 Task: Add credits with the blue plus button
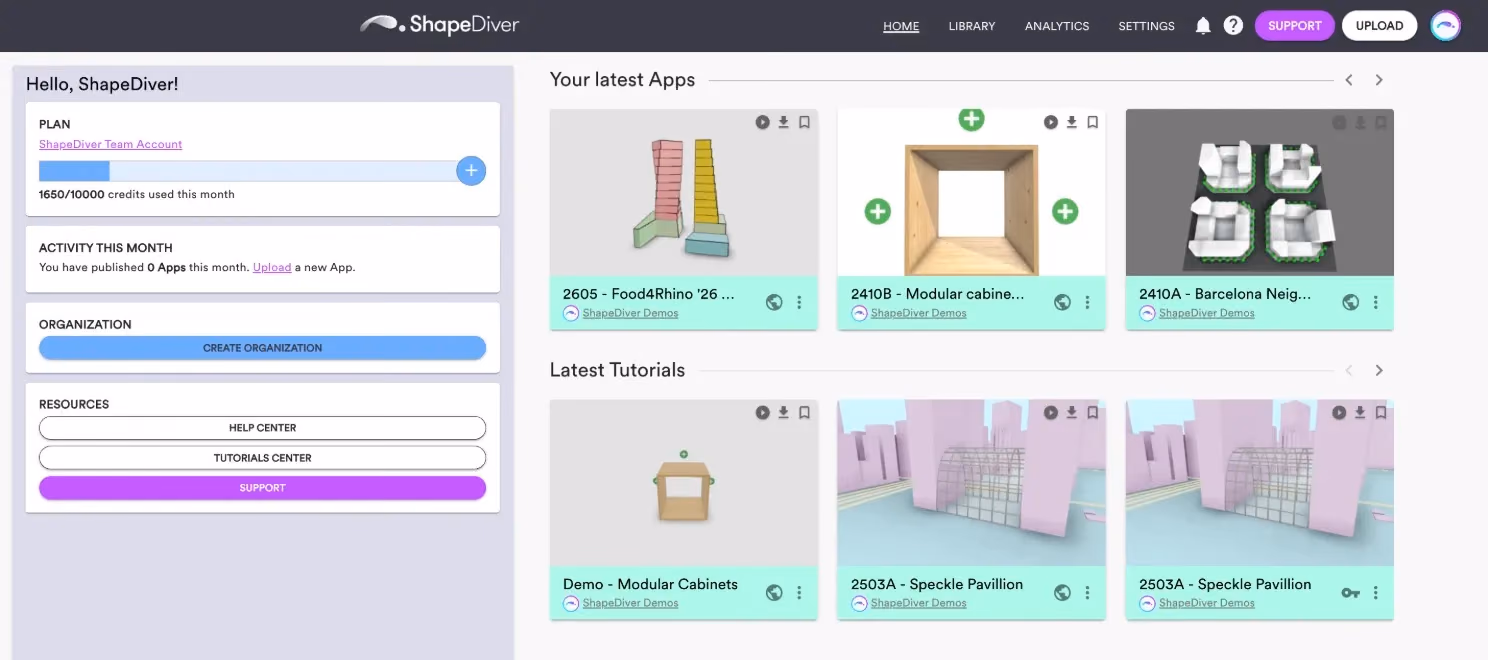pyautogui.click(x=471, y=171)
